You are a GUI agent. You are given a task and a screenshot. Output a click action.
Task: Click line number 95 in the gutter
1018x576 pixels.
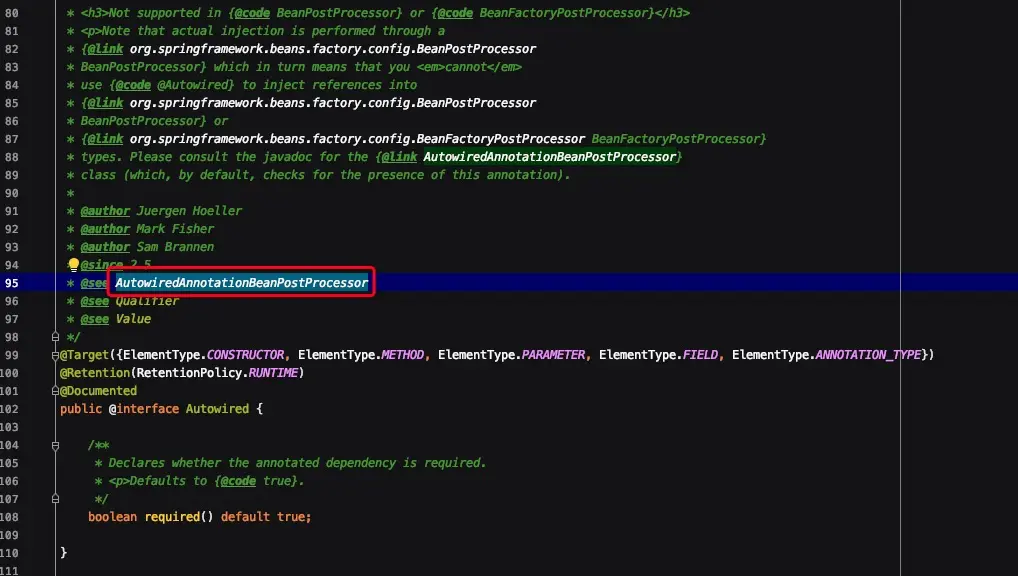click(12, 282)
